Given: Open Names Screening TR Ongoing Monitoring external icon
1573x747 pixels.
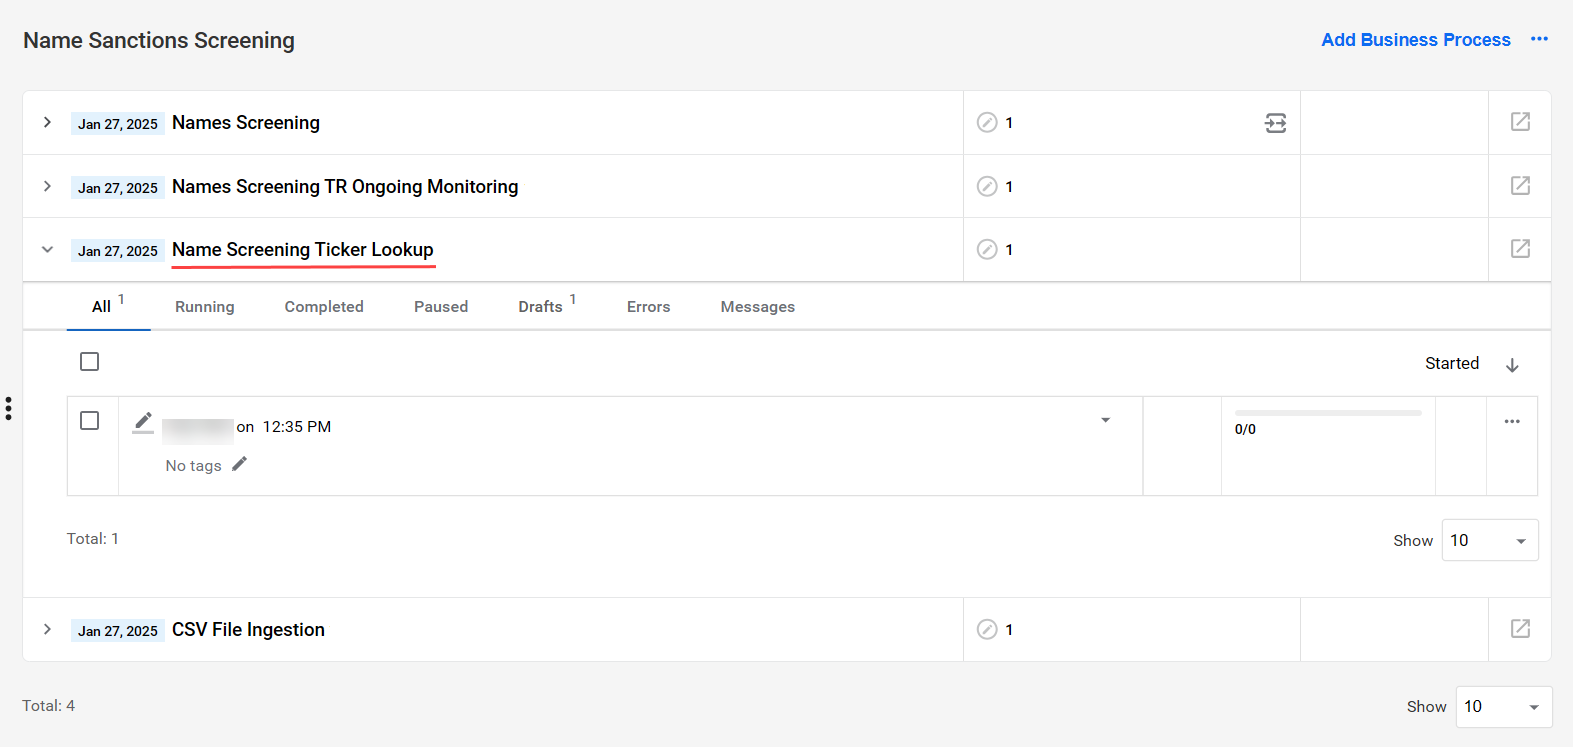Looking at the screenshot, I should pos(1520,186).
